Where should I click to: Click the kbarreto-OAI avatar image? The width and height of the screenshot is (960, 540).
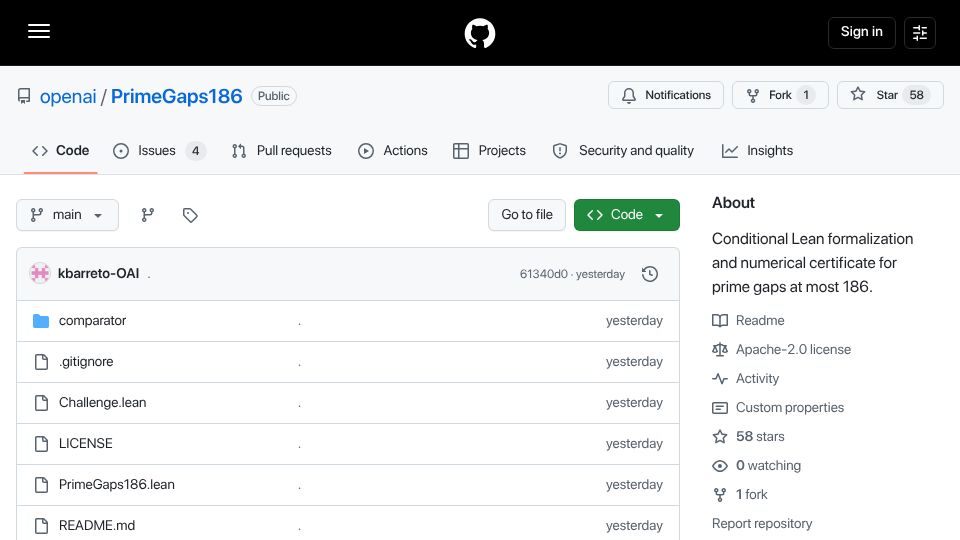(40, 273)
